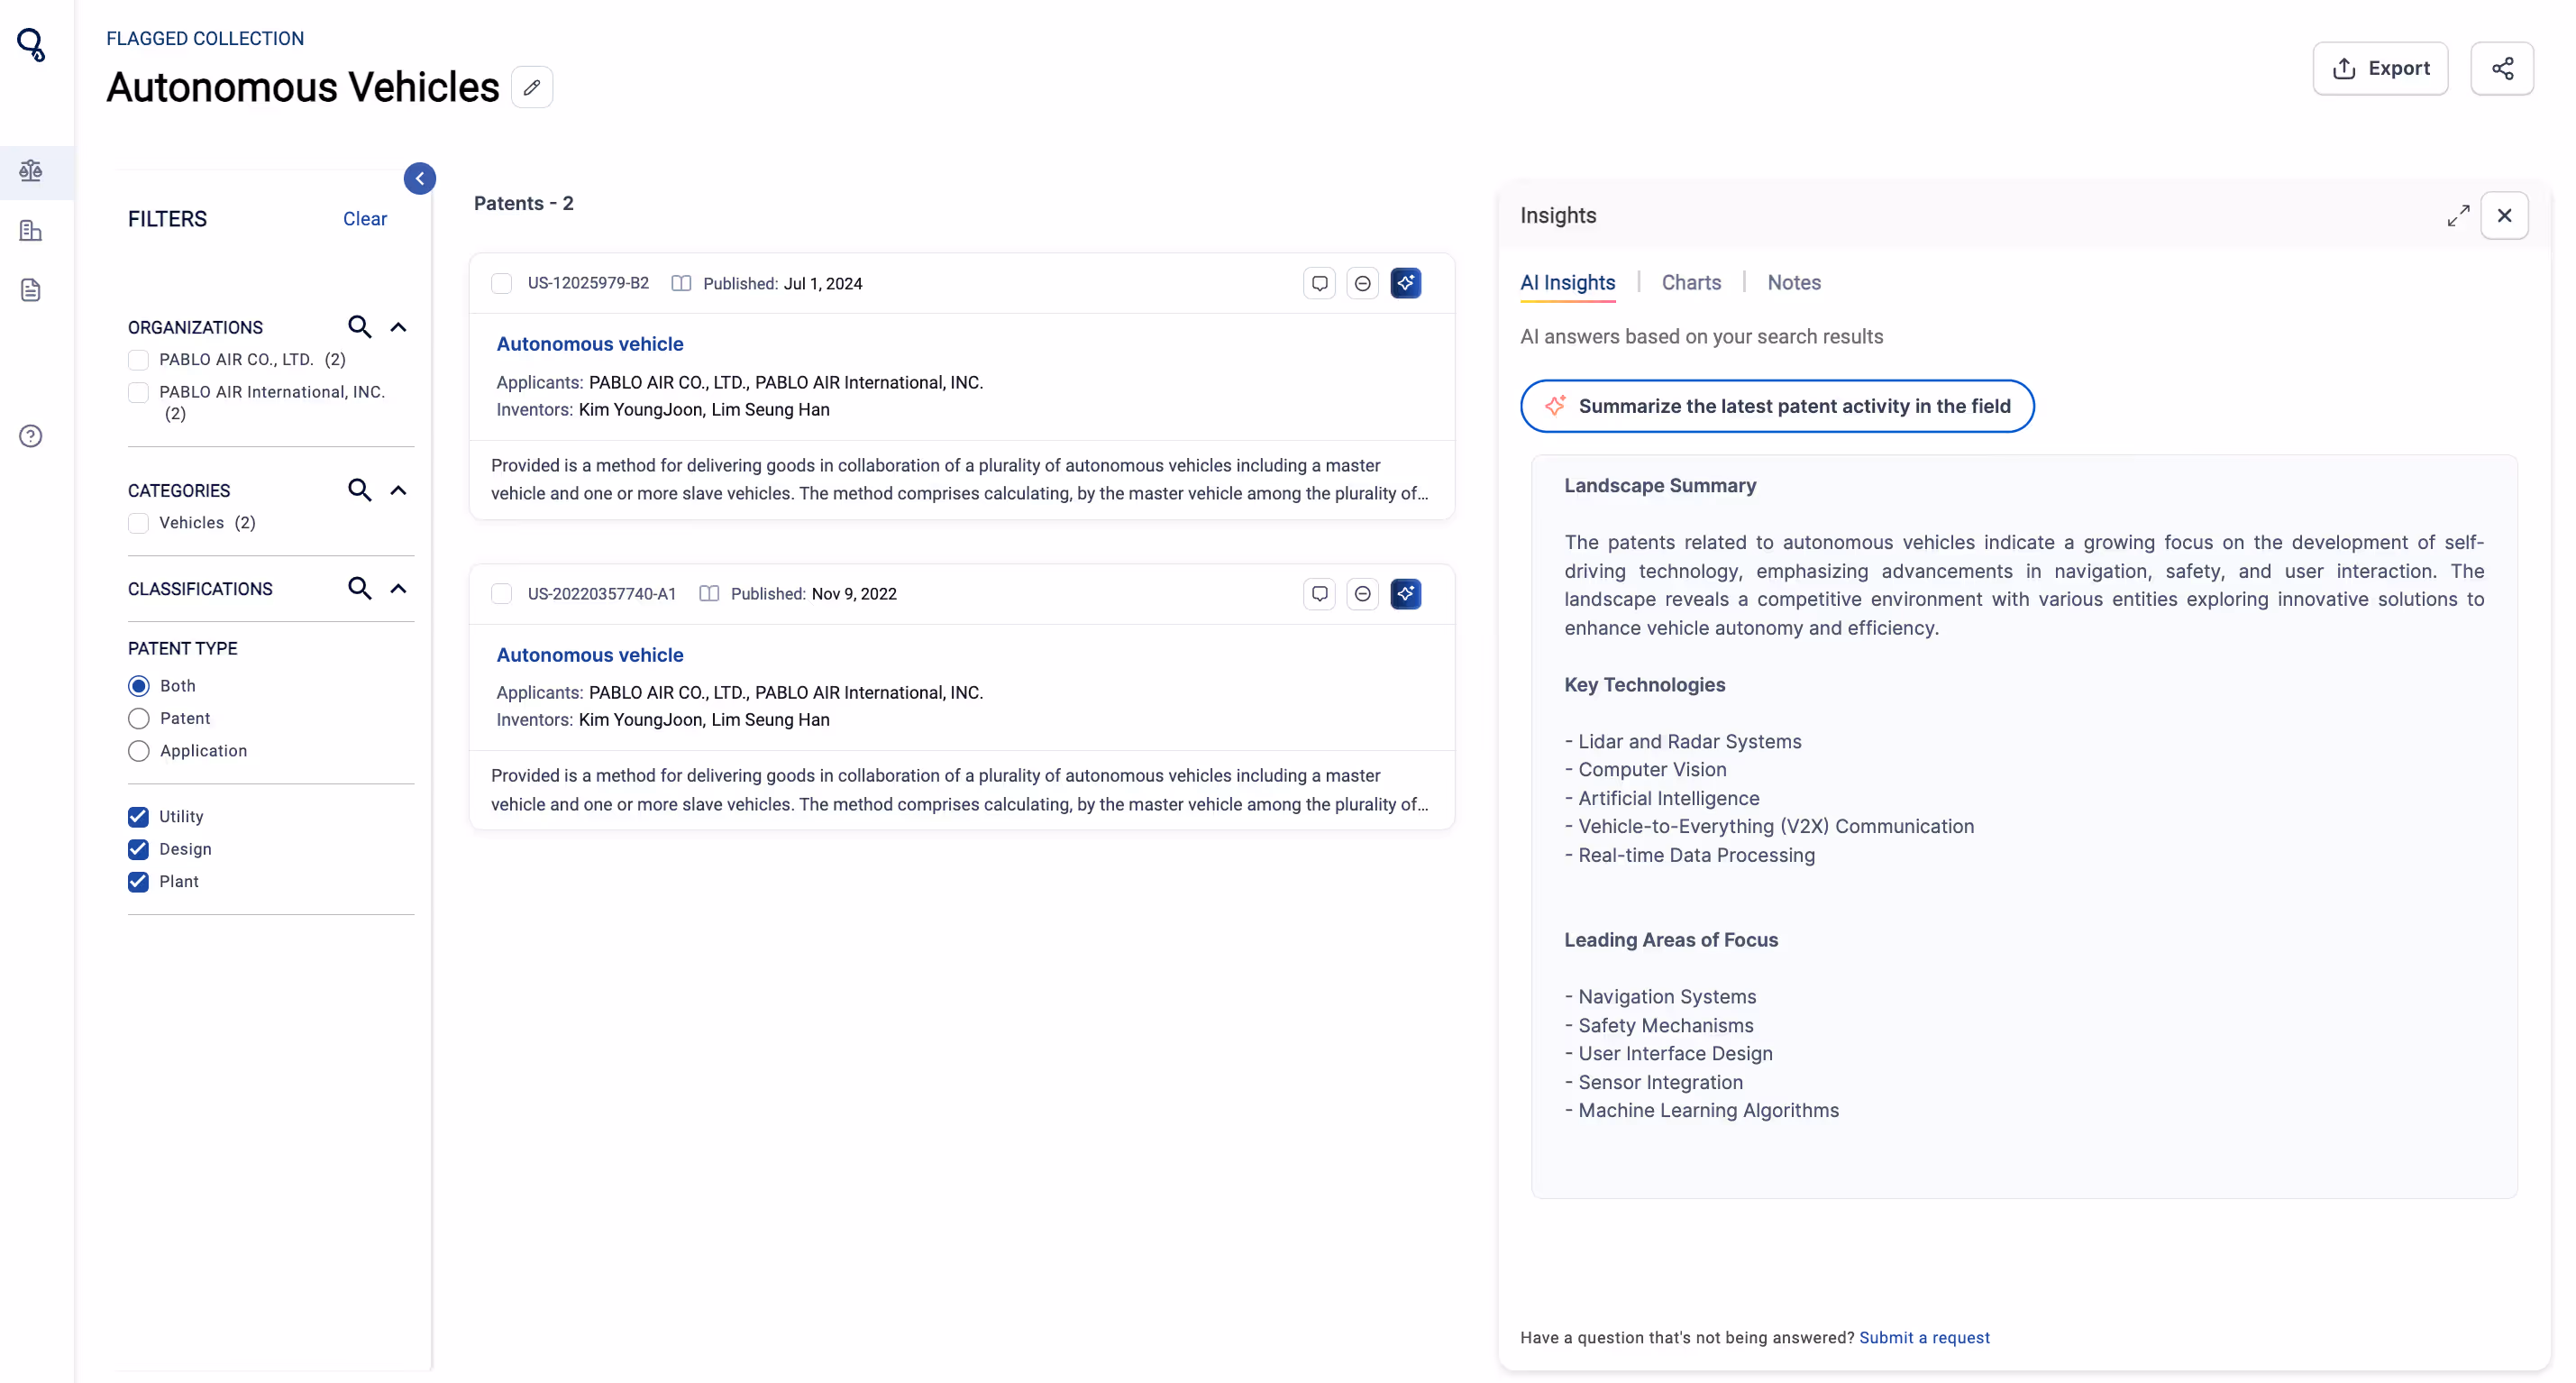The width and height of the screenshot is (2576, 1383).
Task: Click the Key Technologies heading
Action: pyautogui.click(x=1645, y=685)
